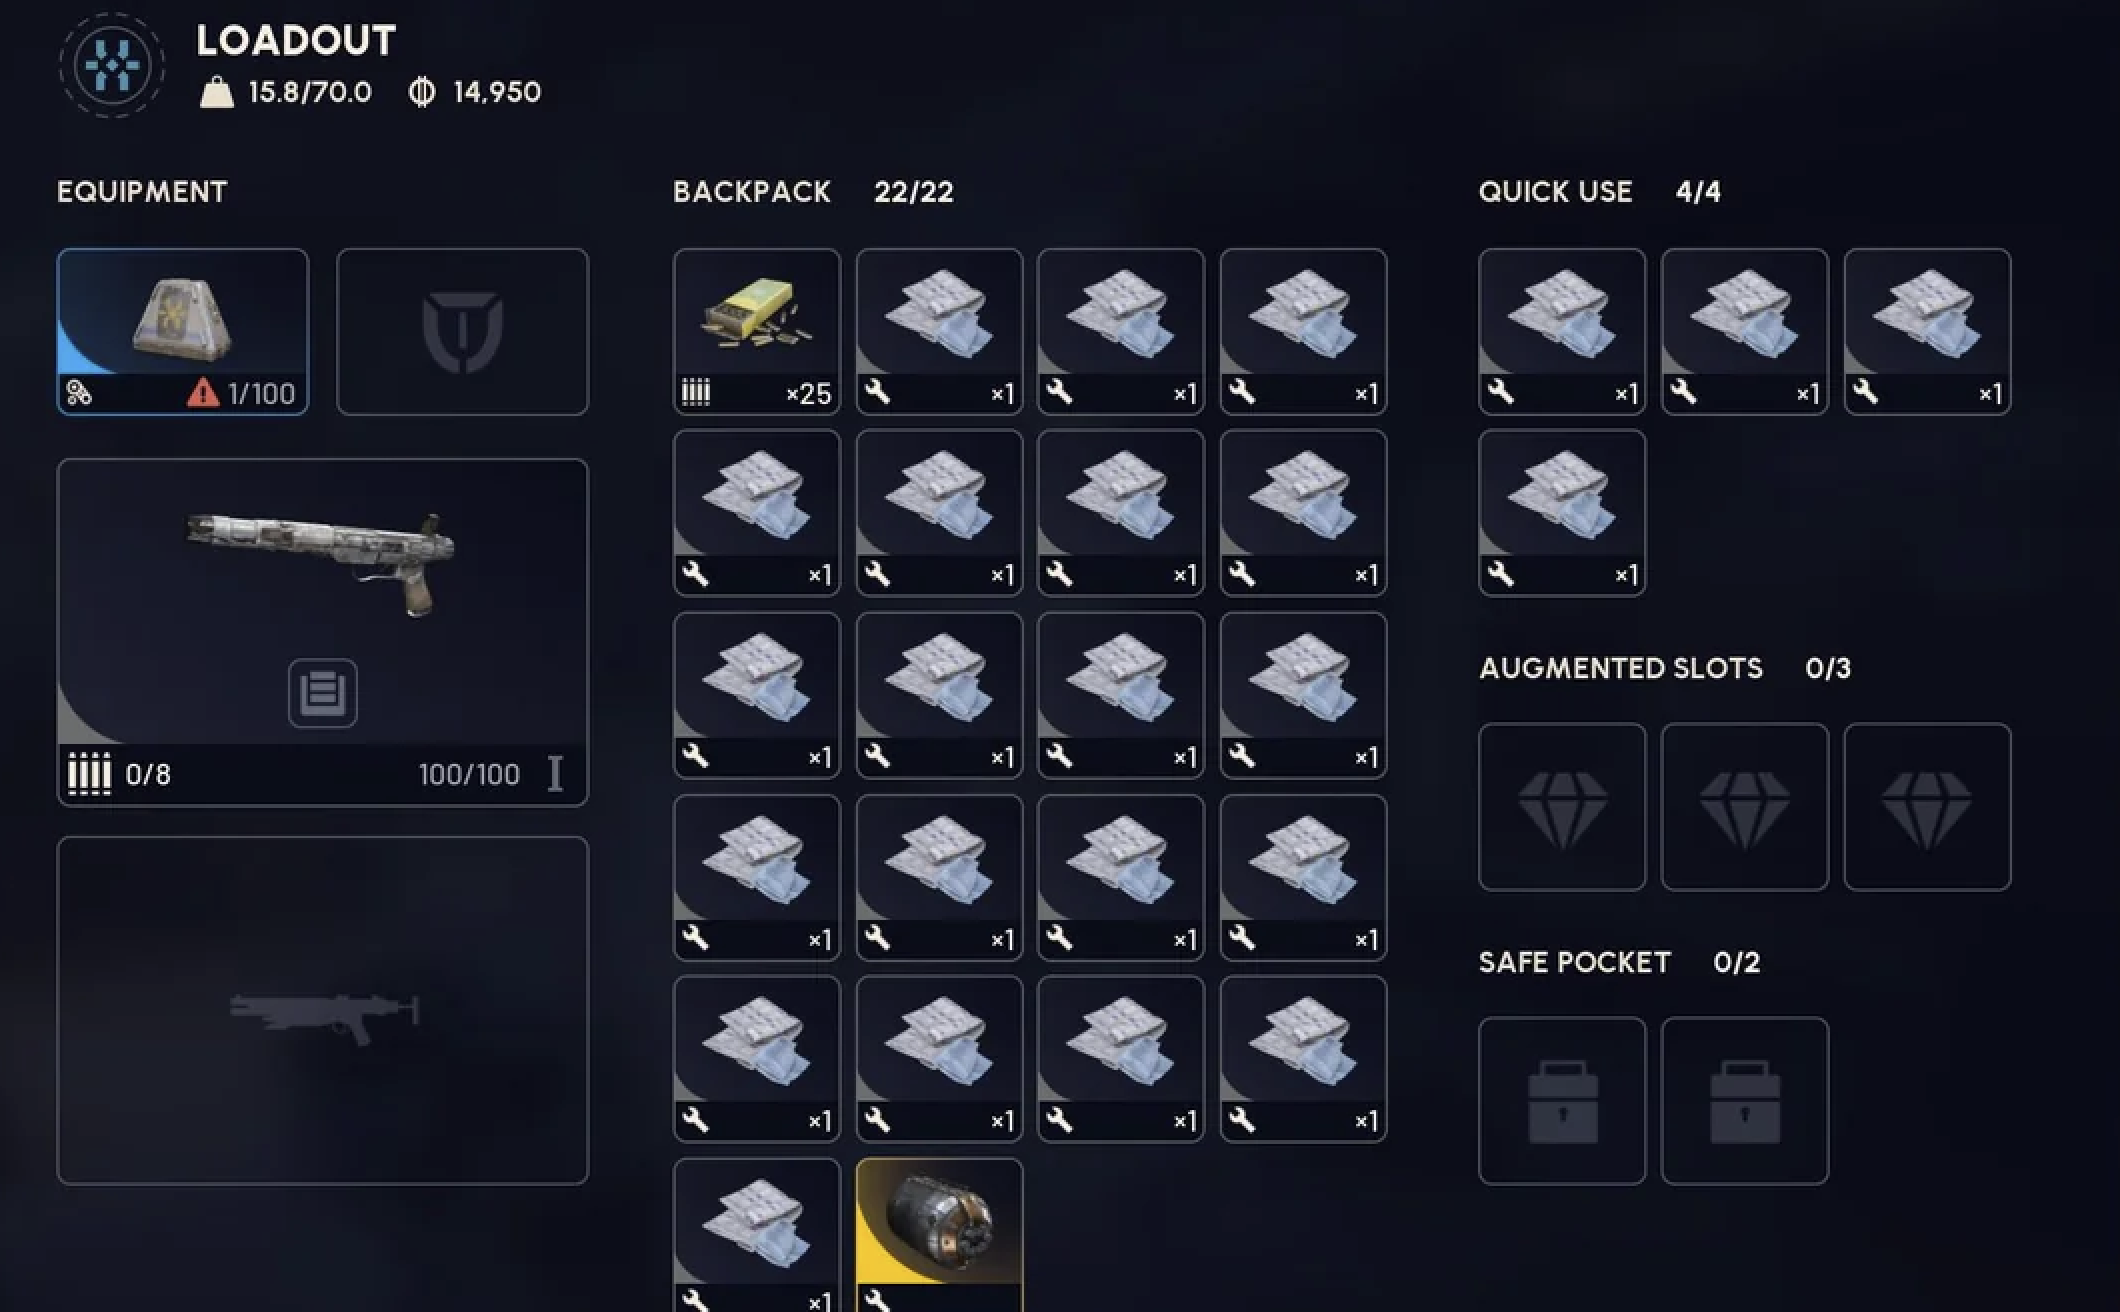
Task: Click the first Augmented Slots diamond slot
Action: tap(1562, 806)
